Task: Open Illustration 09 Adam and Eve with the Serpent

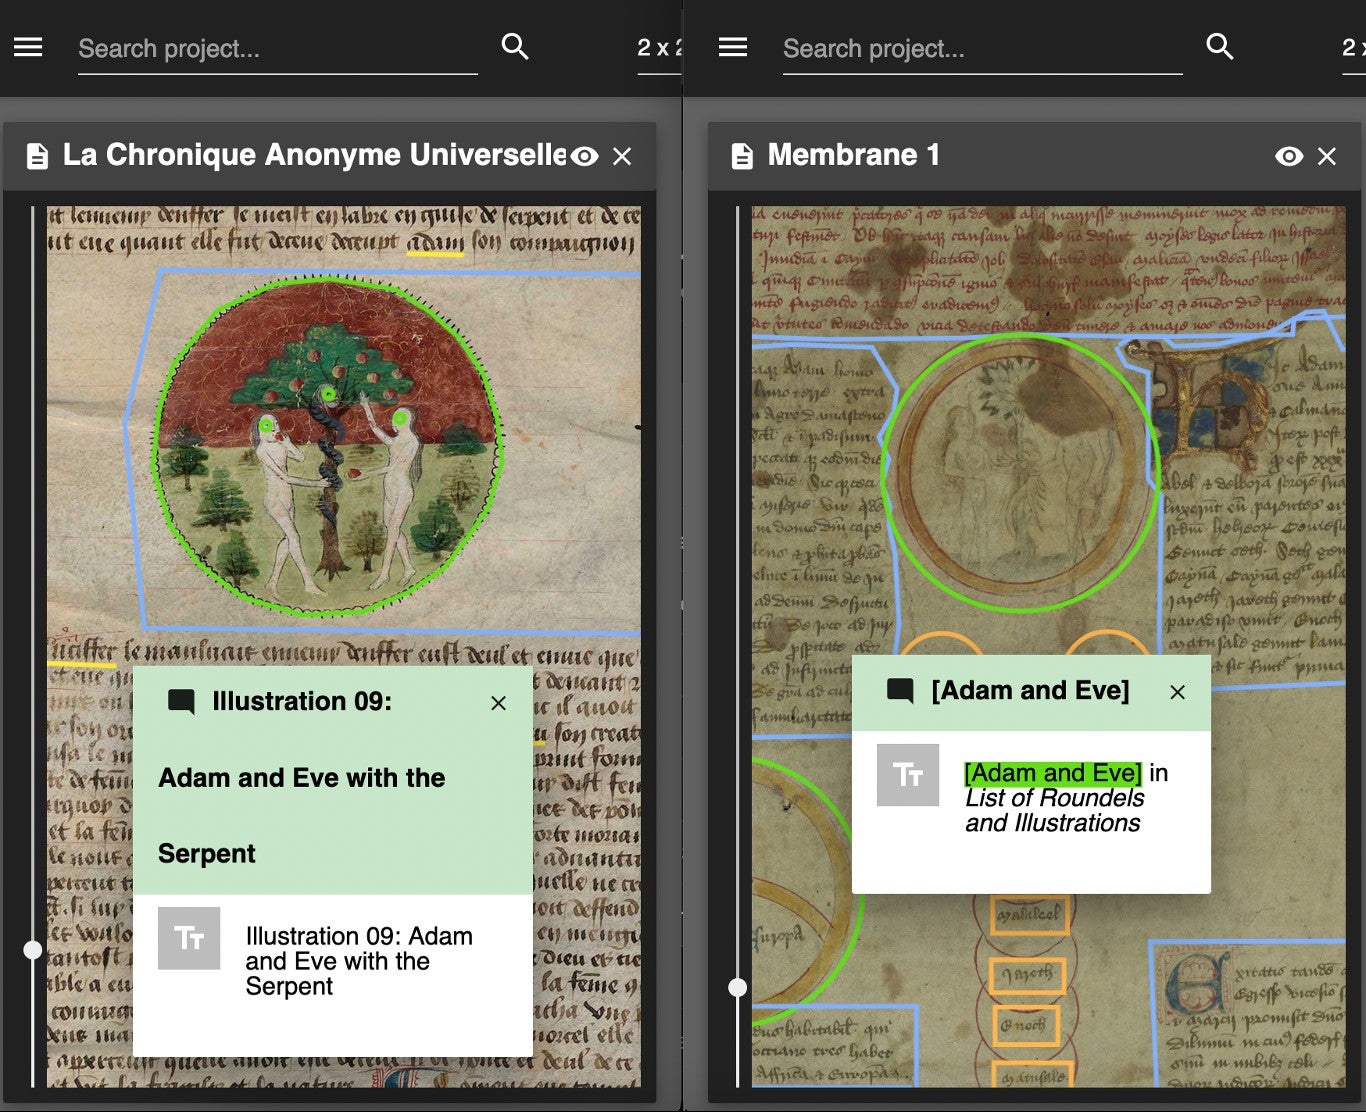Action: [357, 961]
